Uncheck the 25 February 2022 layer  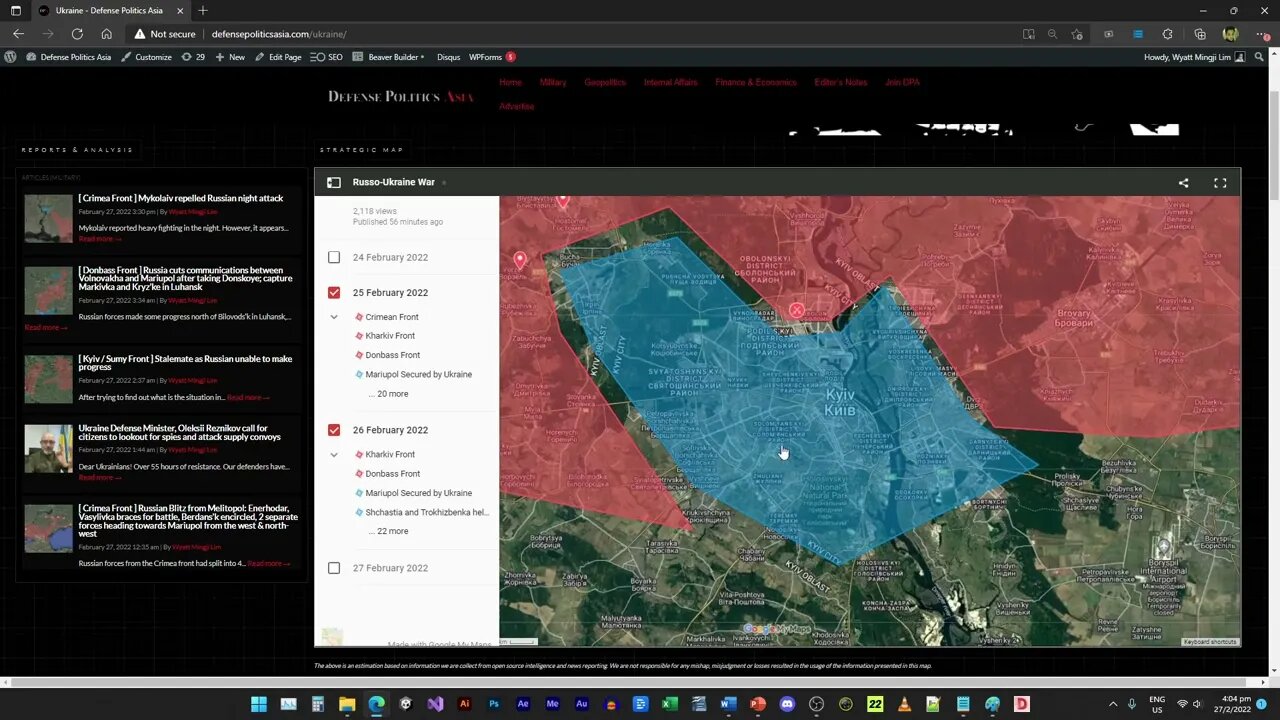coord(334,293)
